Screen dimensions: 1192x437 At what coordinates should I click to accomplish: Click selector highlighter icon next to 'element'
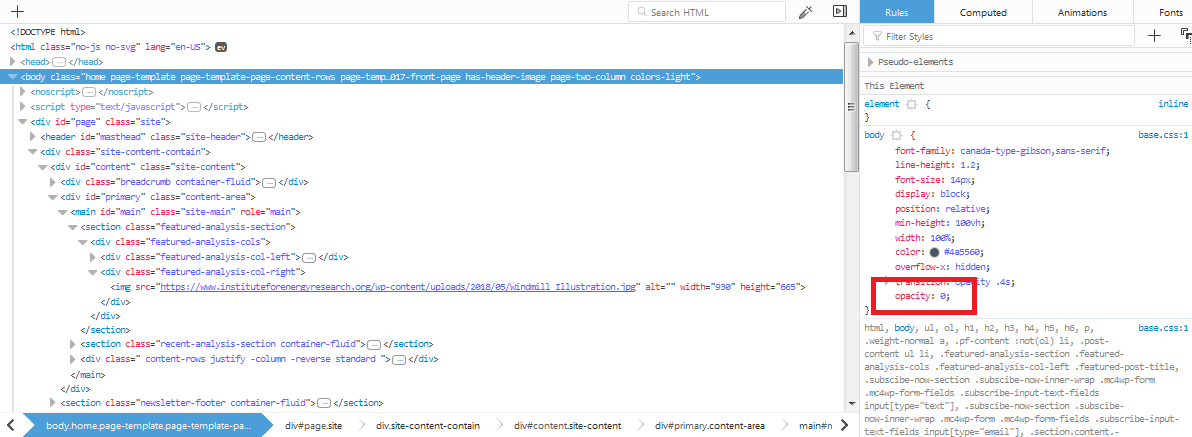pyautogui.click(x=911, y=103)
